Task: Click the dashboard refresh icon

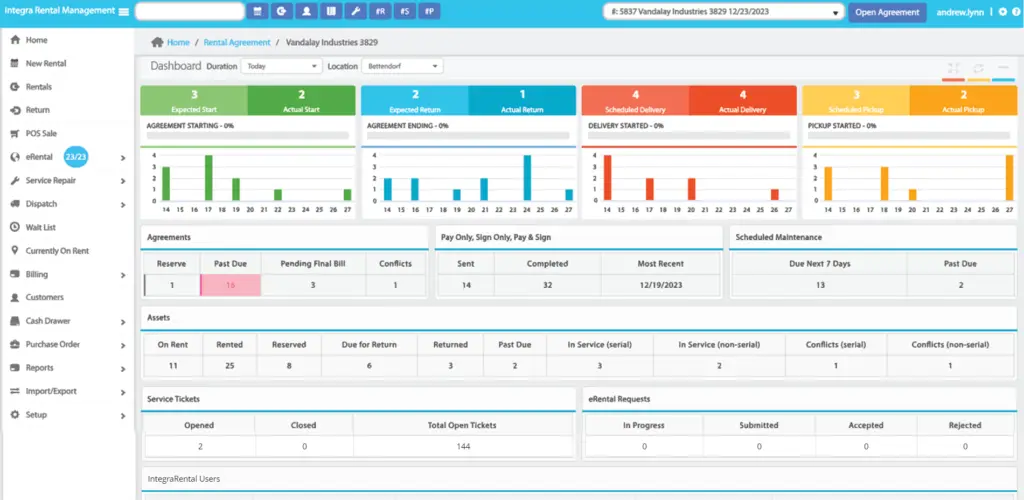Action: click(x=978, y=69)
